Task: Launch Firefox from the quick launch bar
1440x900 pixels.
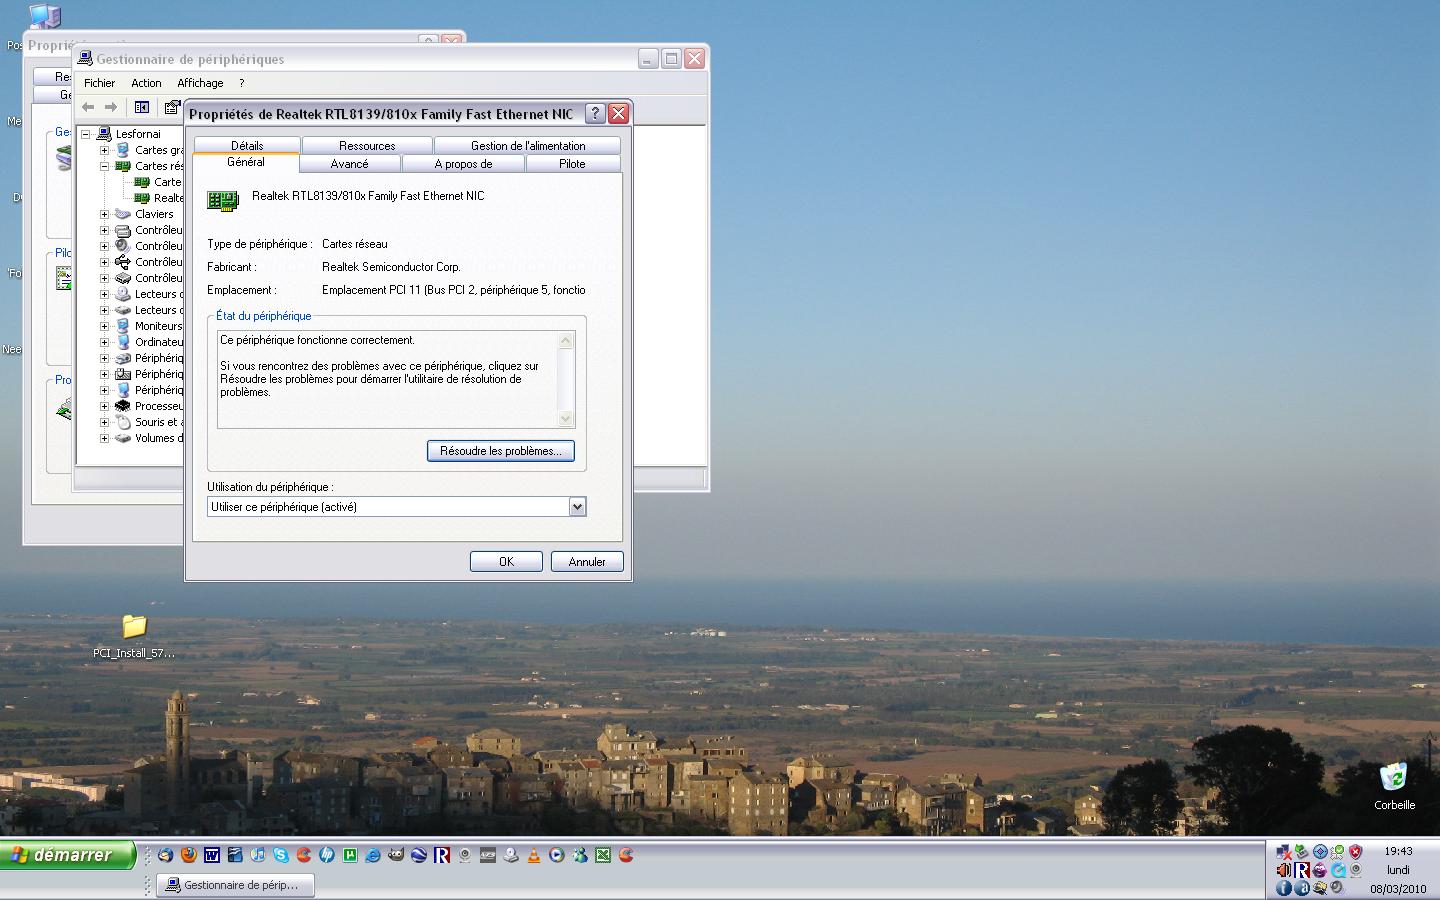Action: [188, 855]
